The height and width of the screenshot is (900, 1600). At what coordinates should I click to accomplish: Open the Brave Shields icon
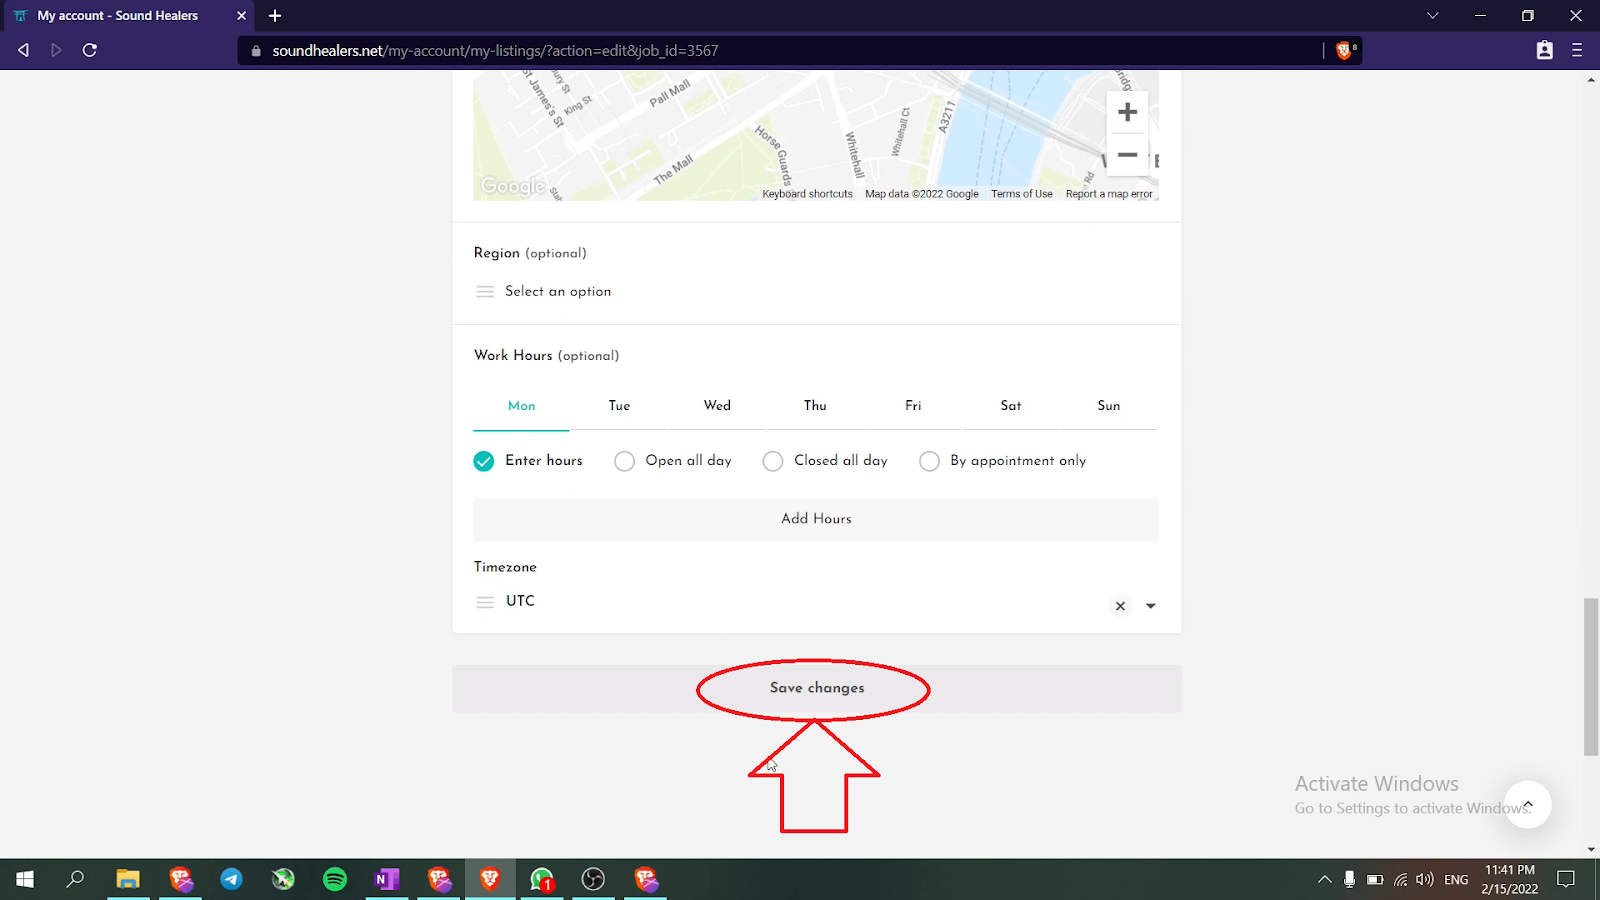click(x=1345, y=50)
